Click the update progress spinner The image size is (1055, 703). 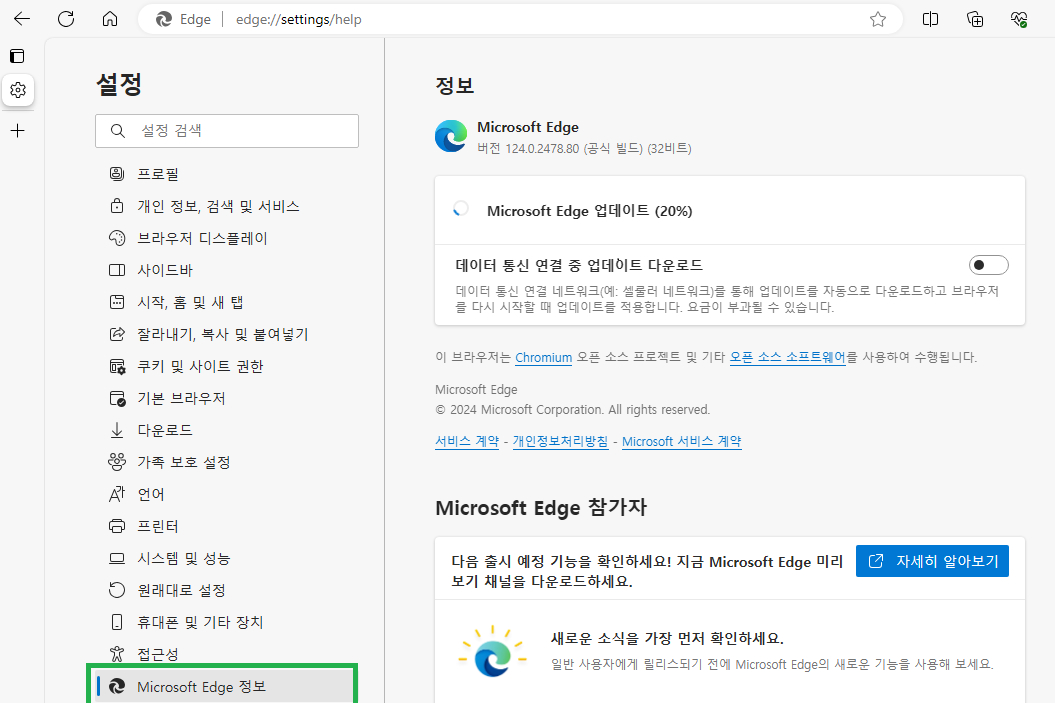pyautogui.click(x=461, y=210)
